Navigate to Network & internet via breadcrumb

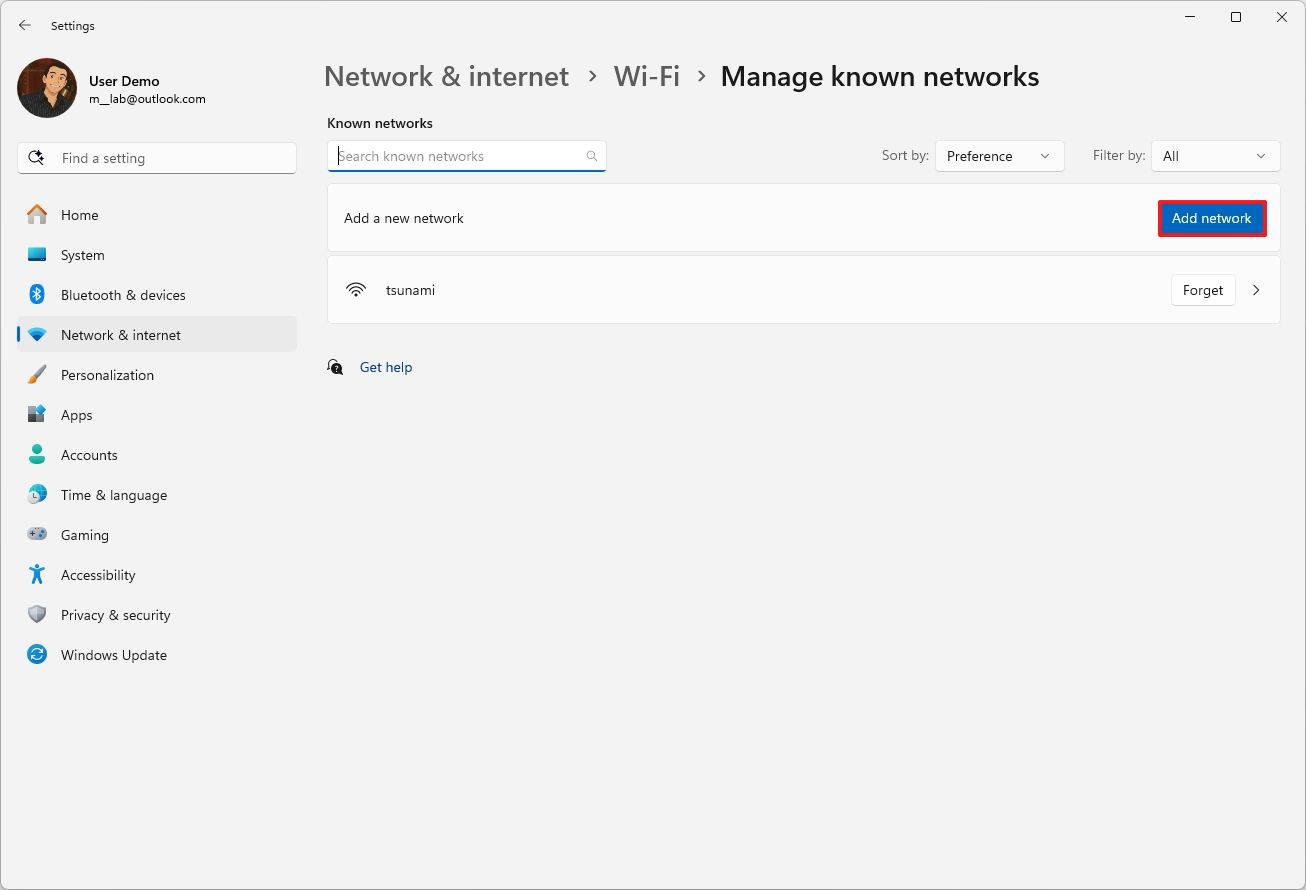click(x=446, y=76)
